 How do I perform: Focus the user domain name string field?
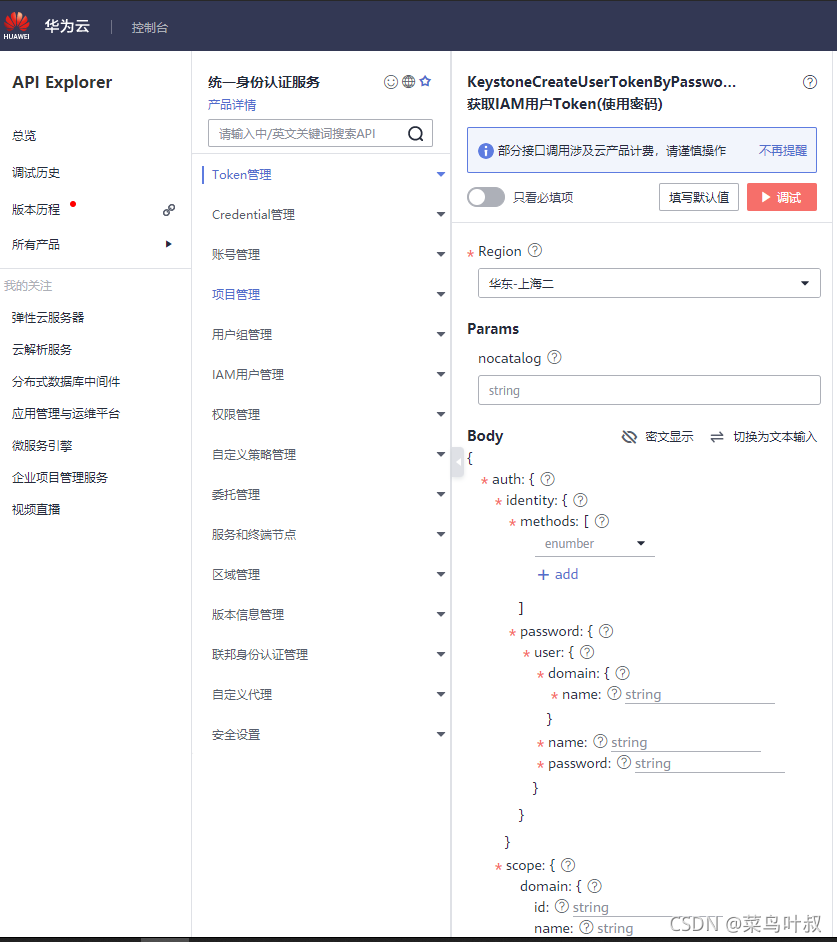[x=699, y=694]
